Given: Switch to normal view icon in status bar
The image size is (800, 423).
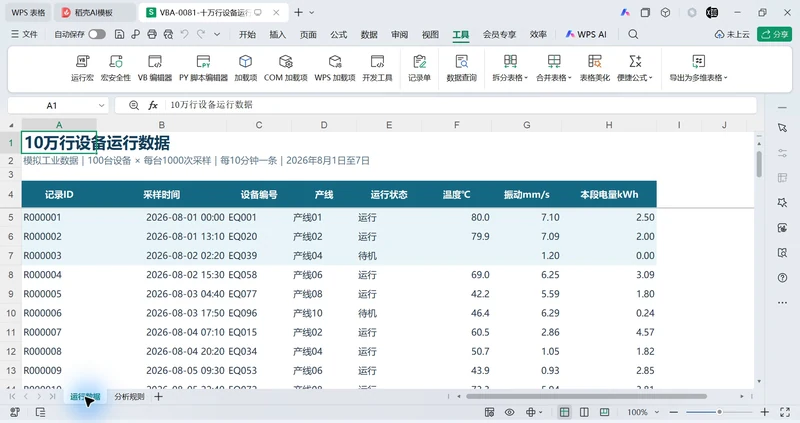Looking at the screenshot, I should [564, 412].
